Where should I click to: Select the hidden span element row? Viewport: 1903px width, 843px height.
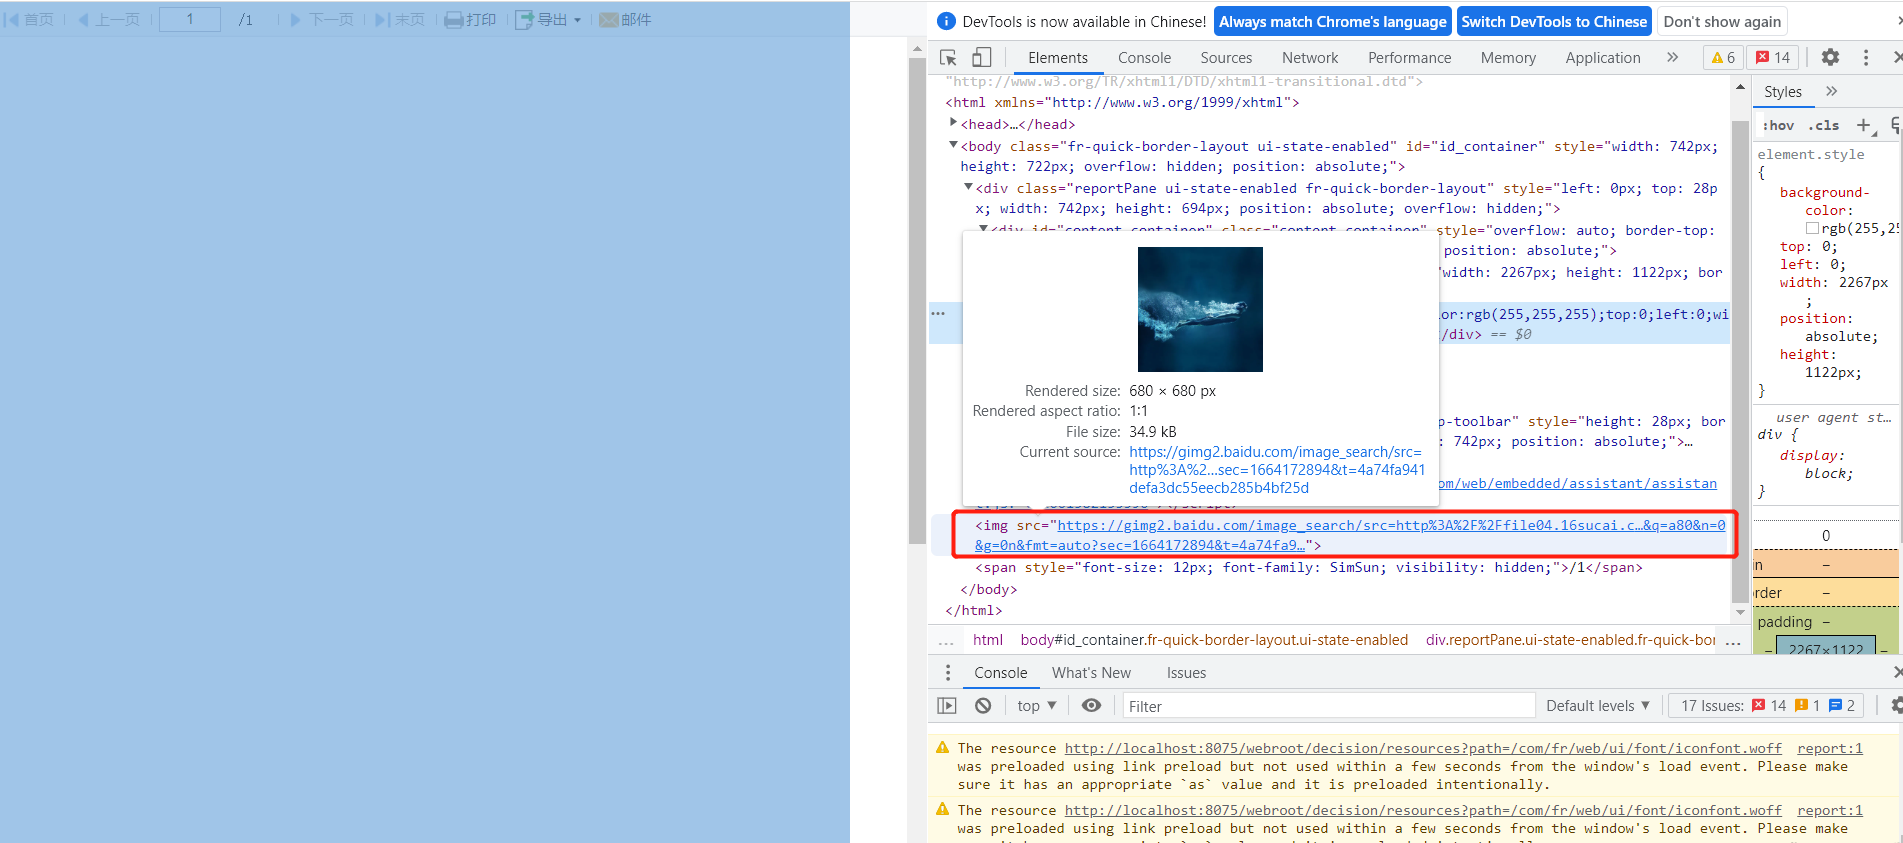tap(1309, 567)
